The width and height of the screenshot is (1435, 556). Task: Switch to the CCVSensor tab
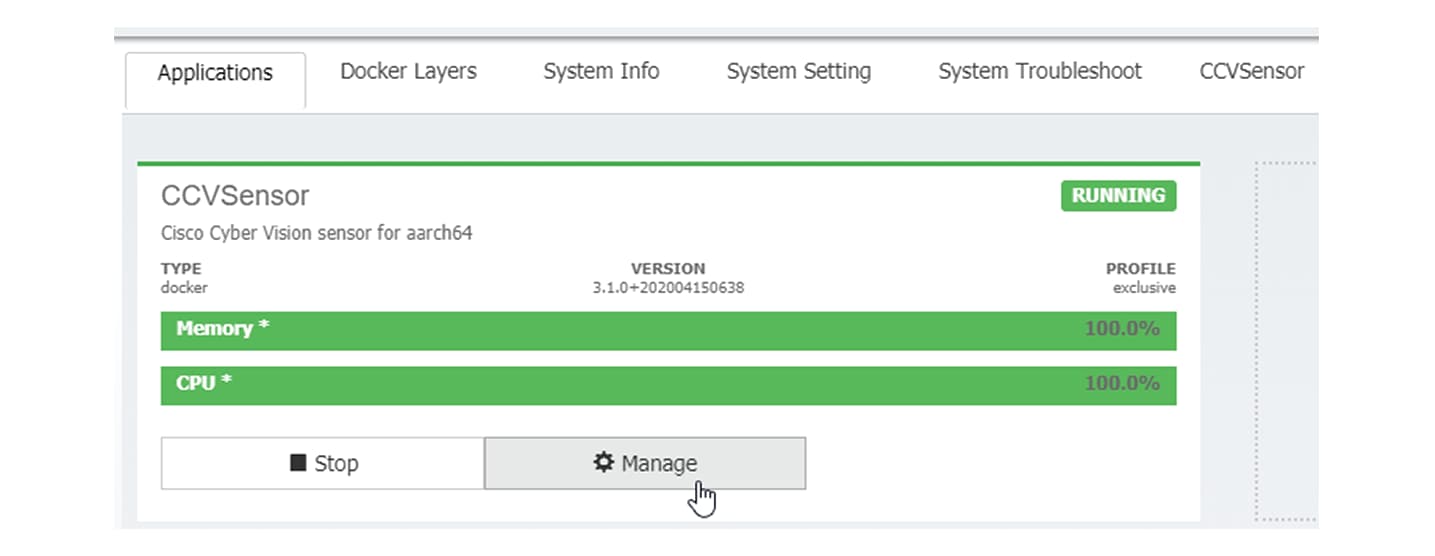(1251, 71)
